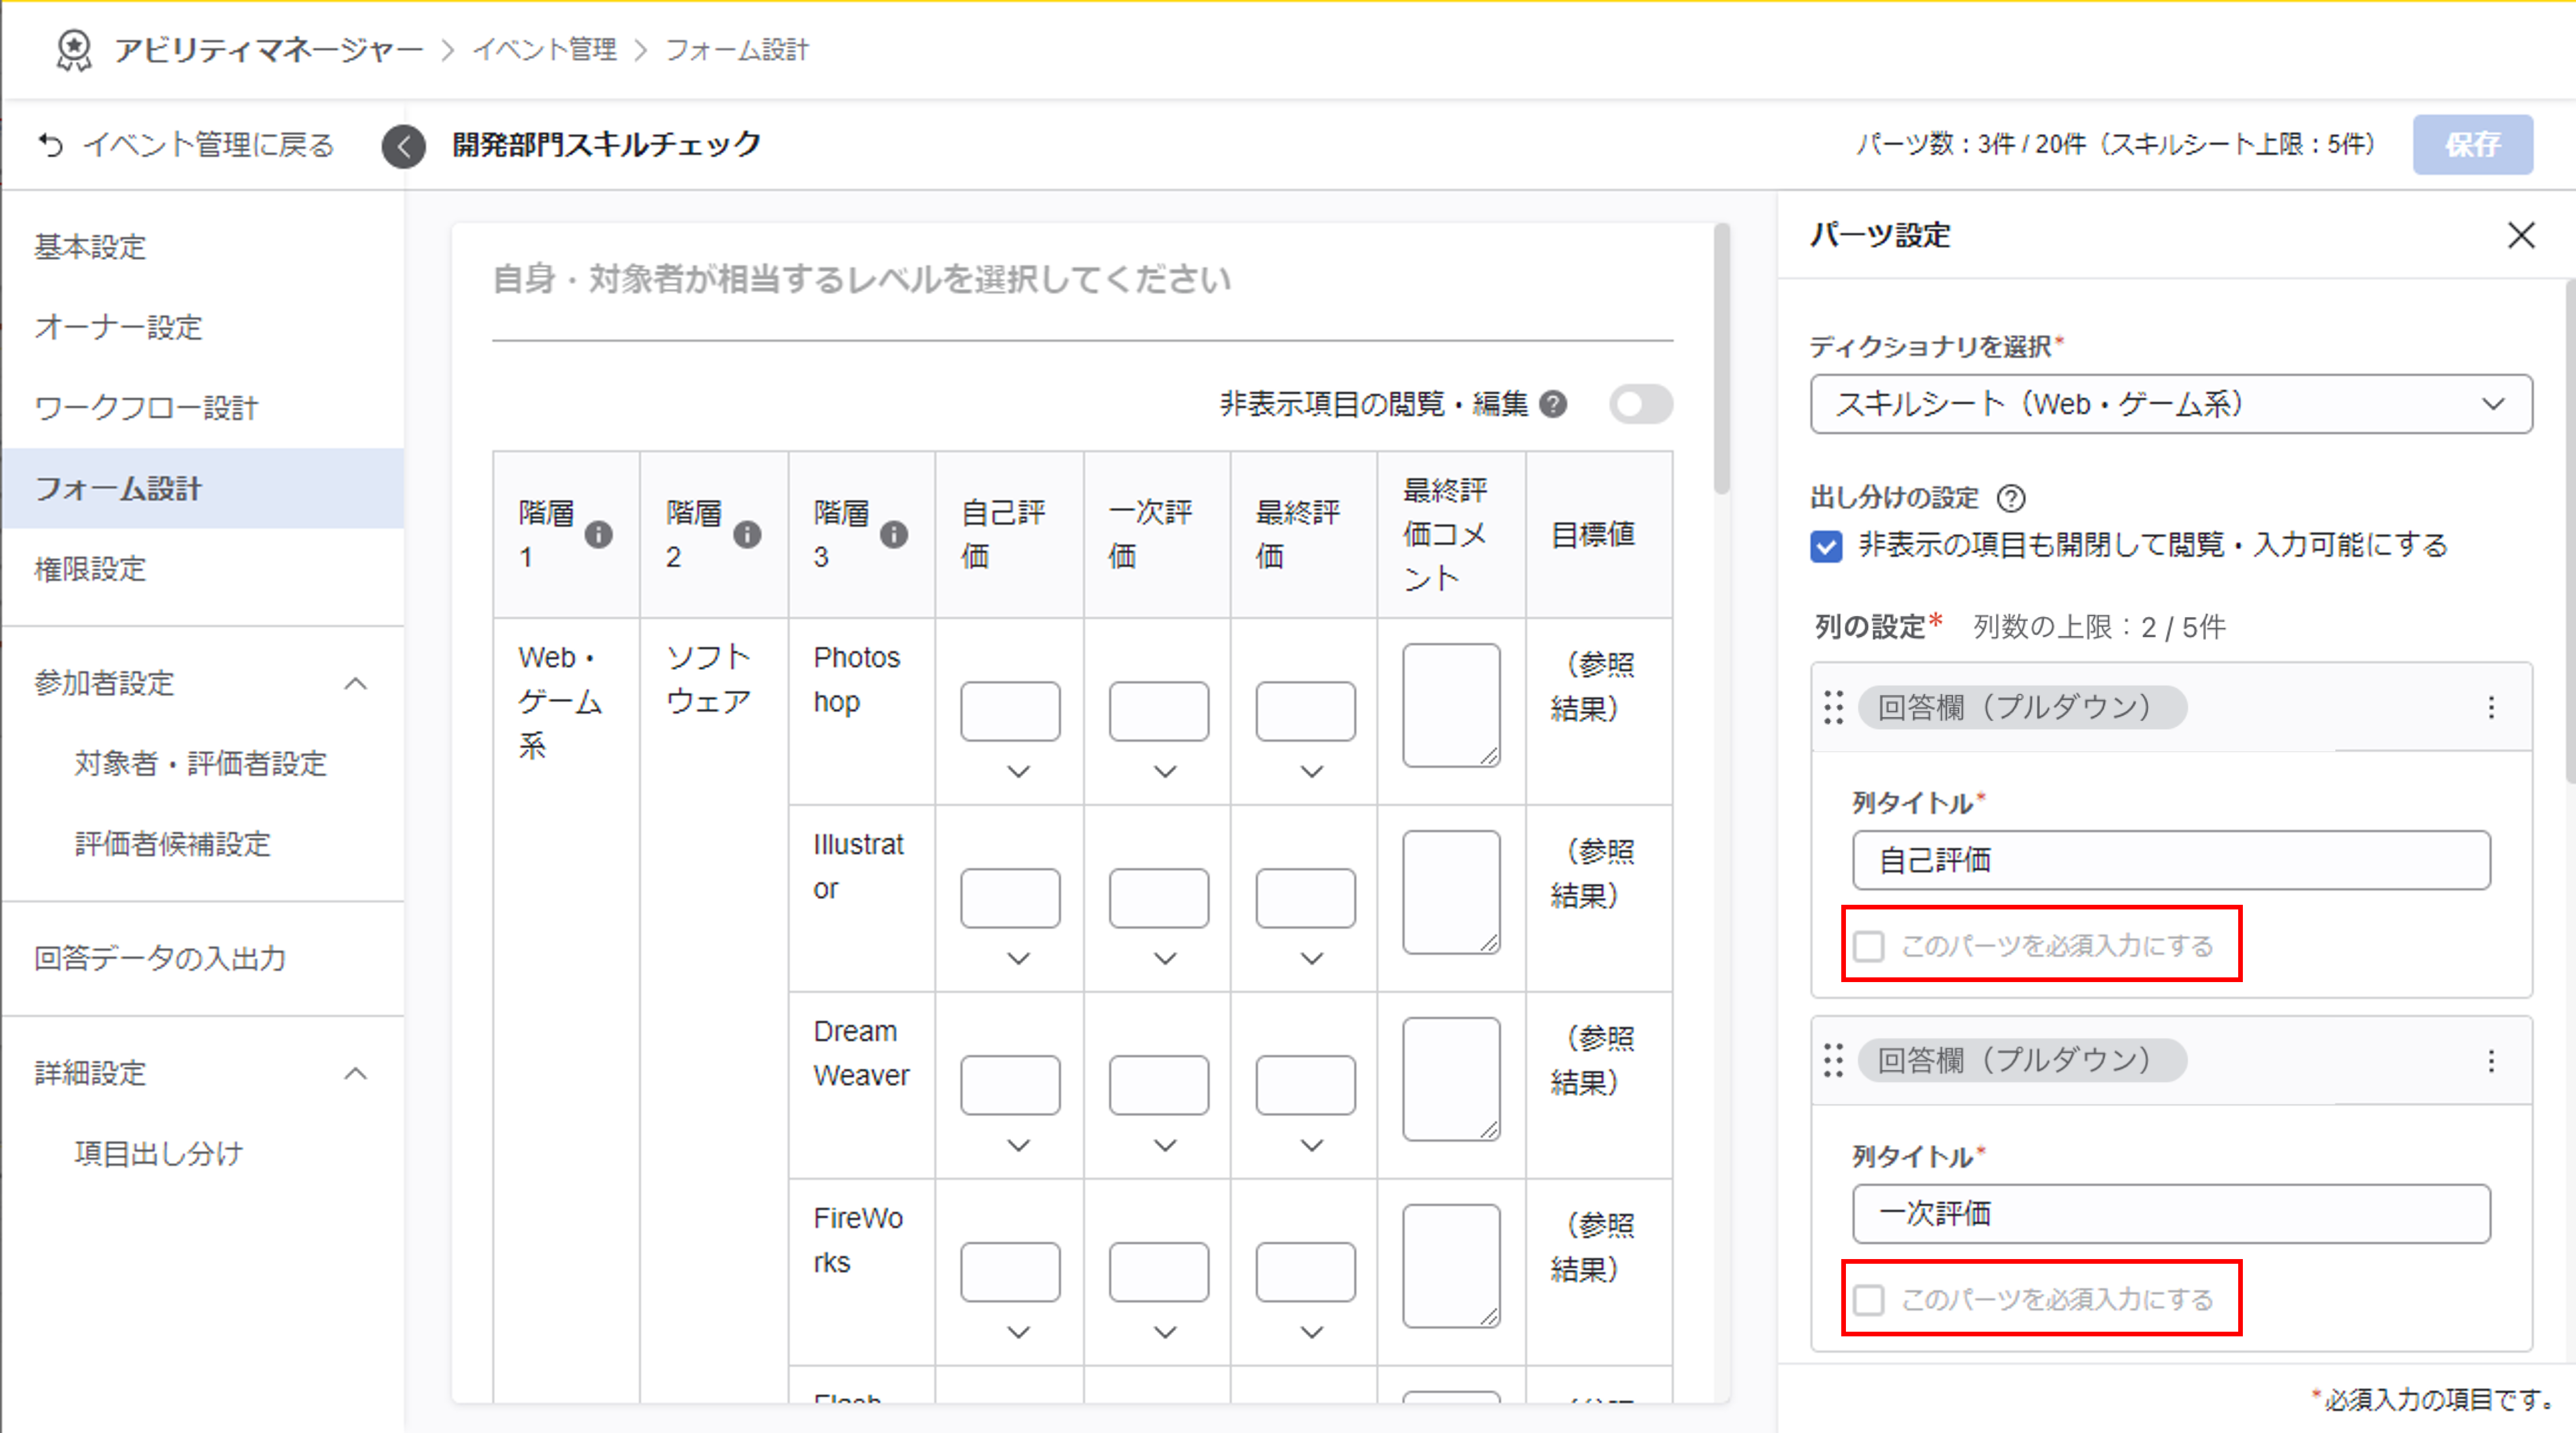Collapse the 参加者設定 sidebar section
The width and height of the screenshot is (2576, 1433).
pyautogui.click(x=355, y=683)
